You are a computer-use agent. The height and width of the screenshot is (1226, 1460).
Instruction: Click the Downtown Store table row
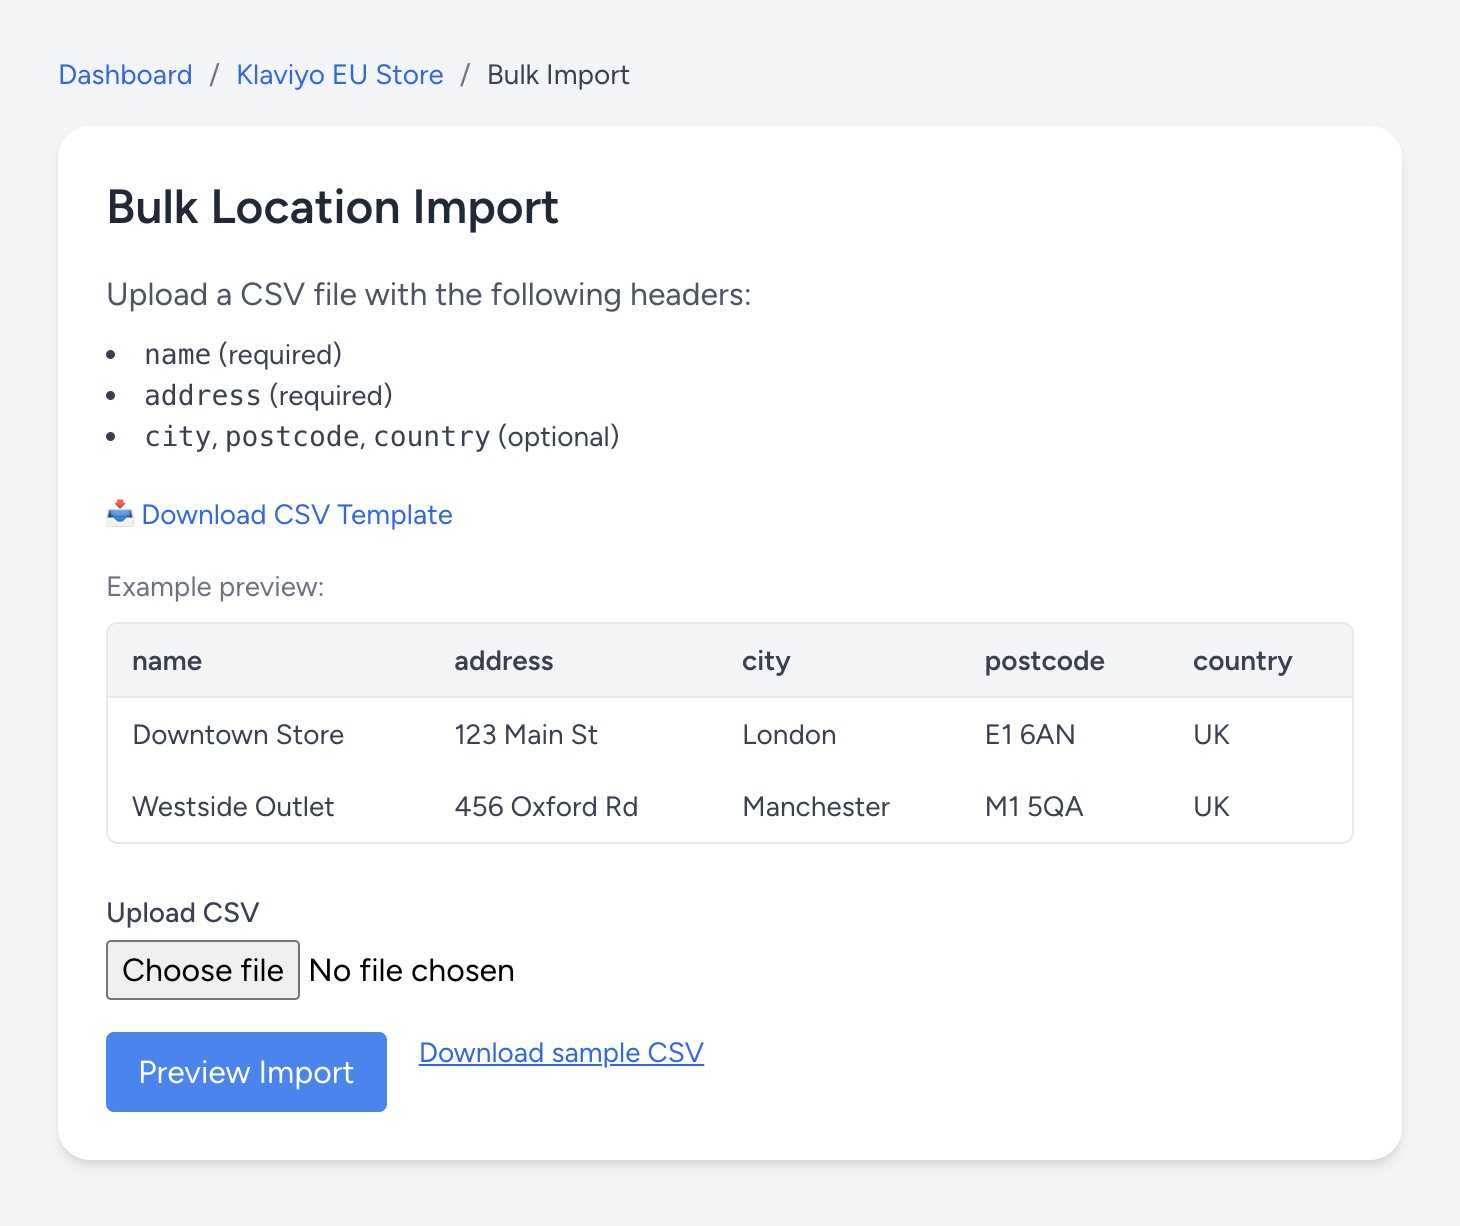point(238,734)
